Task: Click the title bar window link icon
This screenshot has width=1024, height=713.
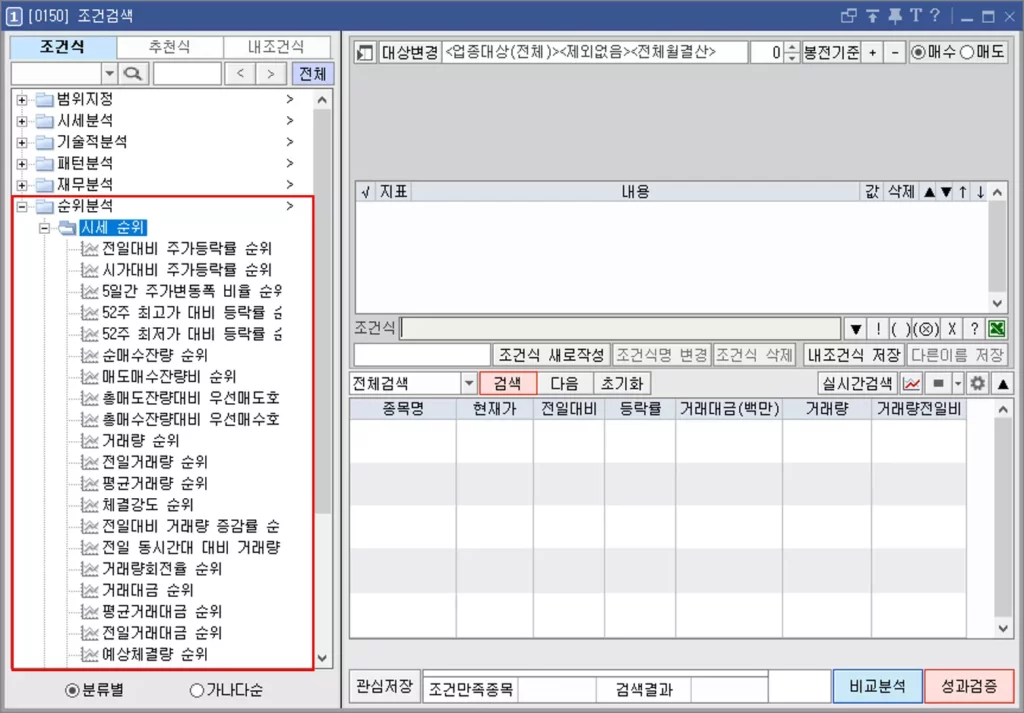Action: pos(848,16)
